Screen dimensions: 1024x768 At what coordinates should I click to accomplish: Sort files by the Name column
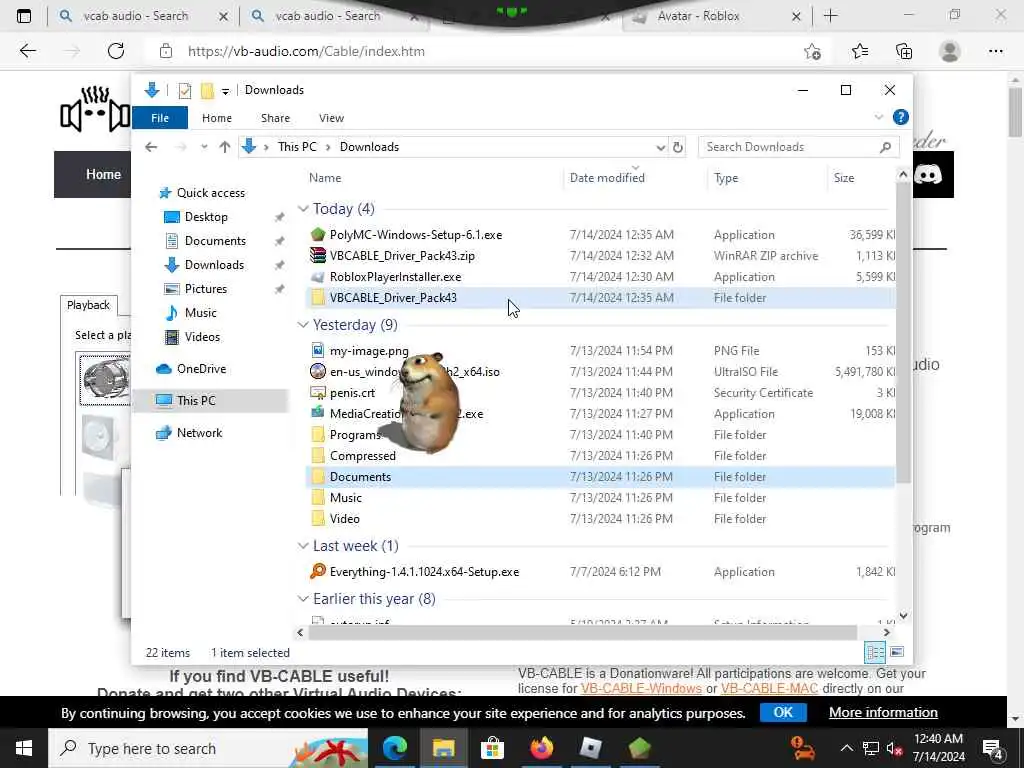point(325,178)
